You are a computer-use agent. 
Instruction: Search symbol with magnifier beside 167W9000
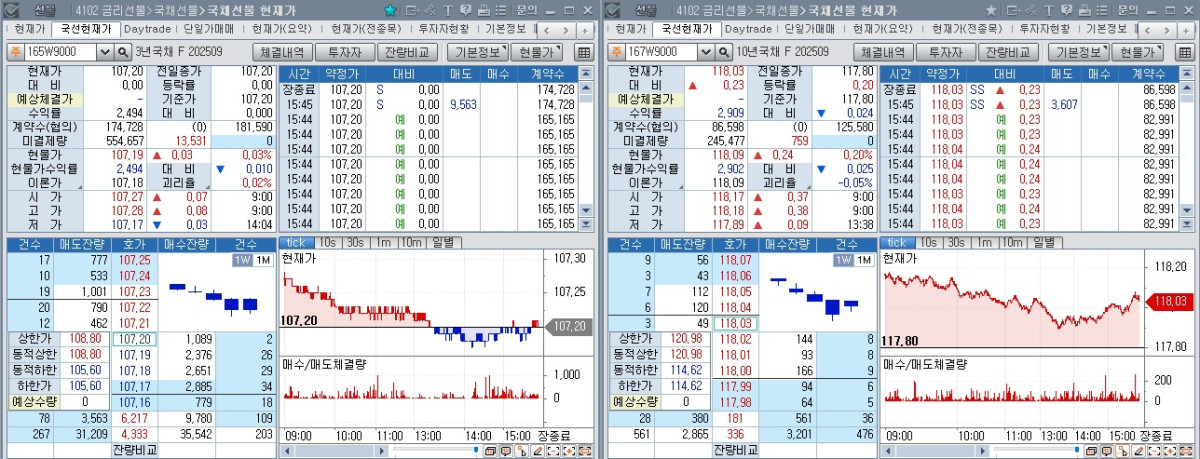tap(725, 51)
